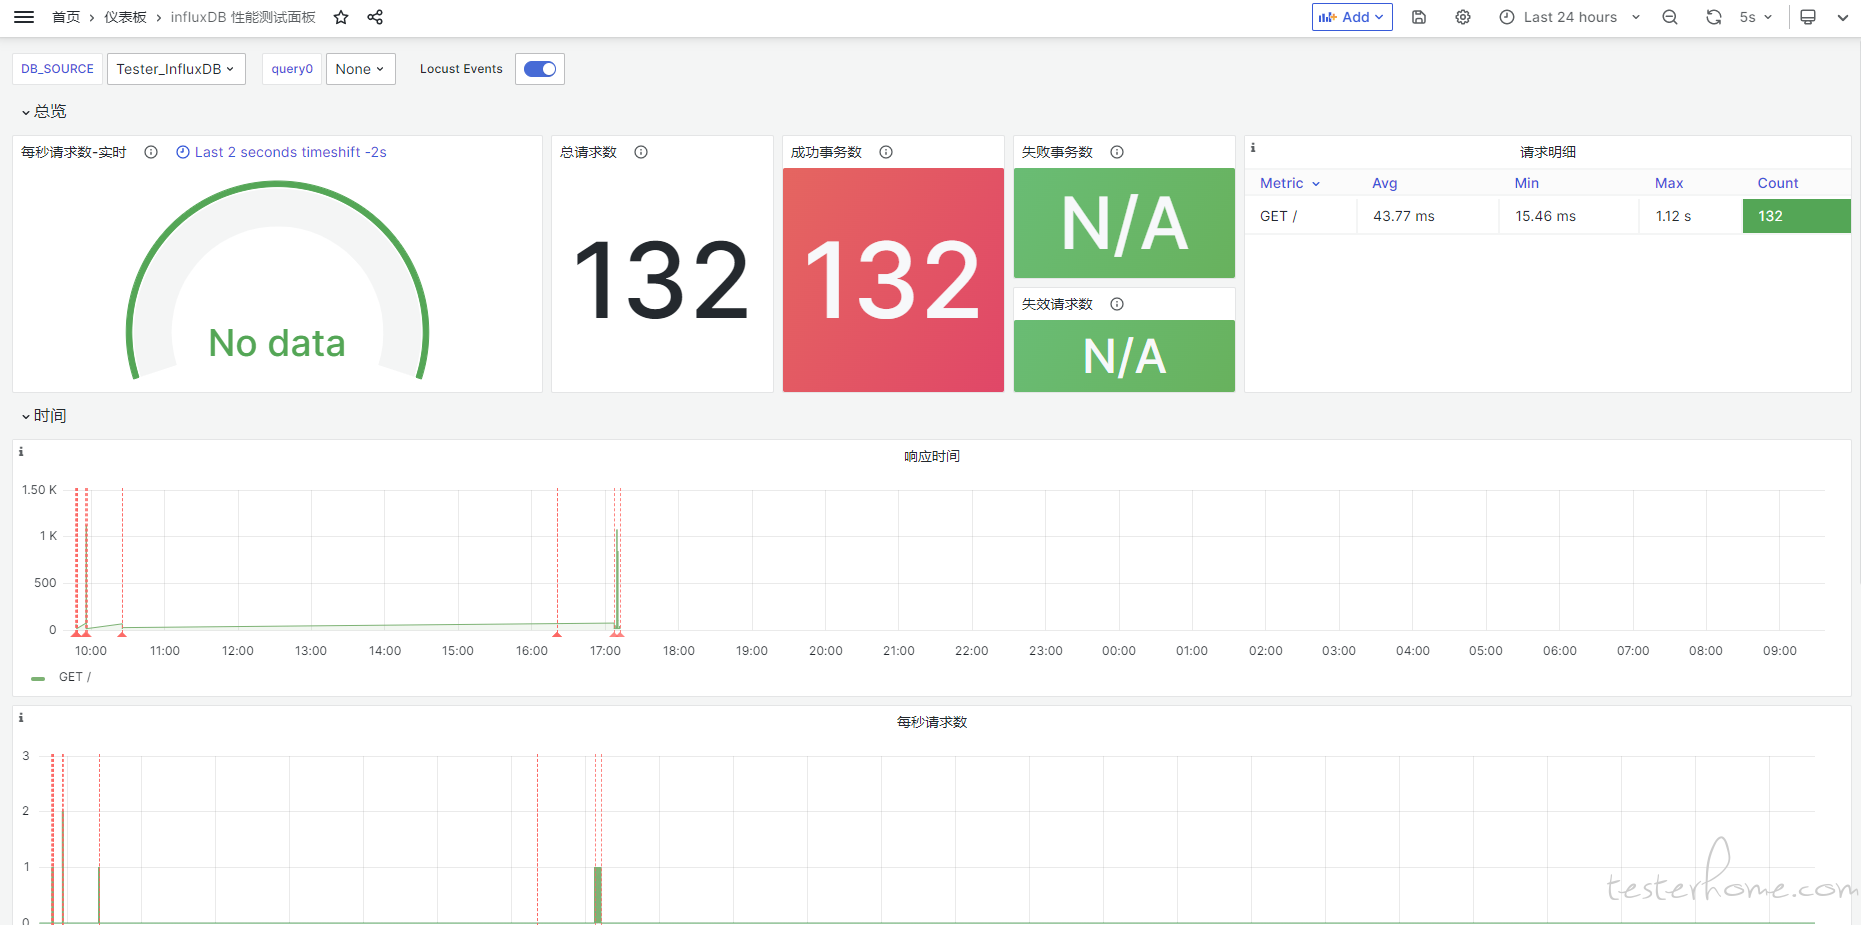Click Last 2 seconds timeshift link
The width and height of the screenshot is (1861, 925).
point(282,152)
